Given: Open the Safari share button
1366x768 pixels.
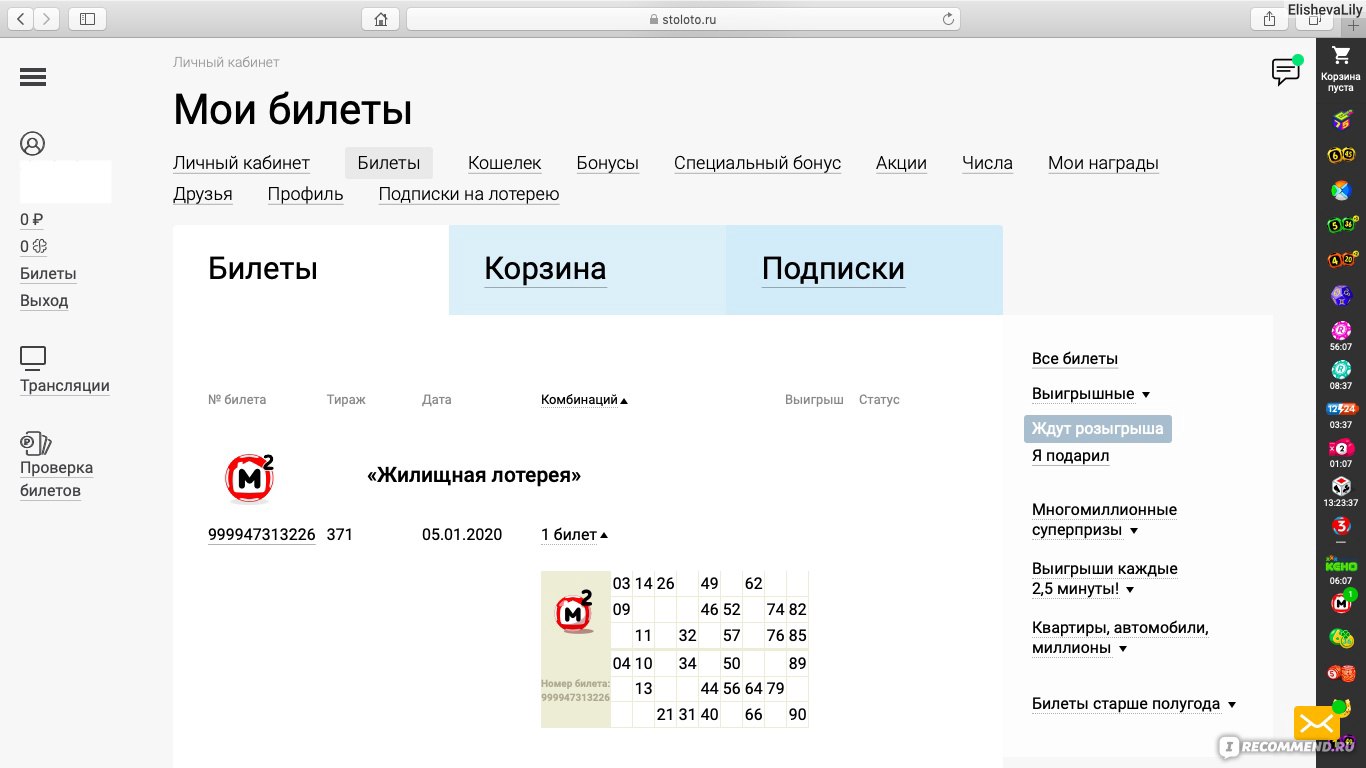Looking at the screenshot, I should click(x=1269, y=19).
